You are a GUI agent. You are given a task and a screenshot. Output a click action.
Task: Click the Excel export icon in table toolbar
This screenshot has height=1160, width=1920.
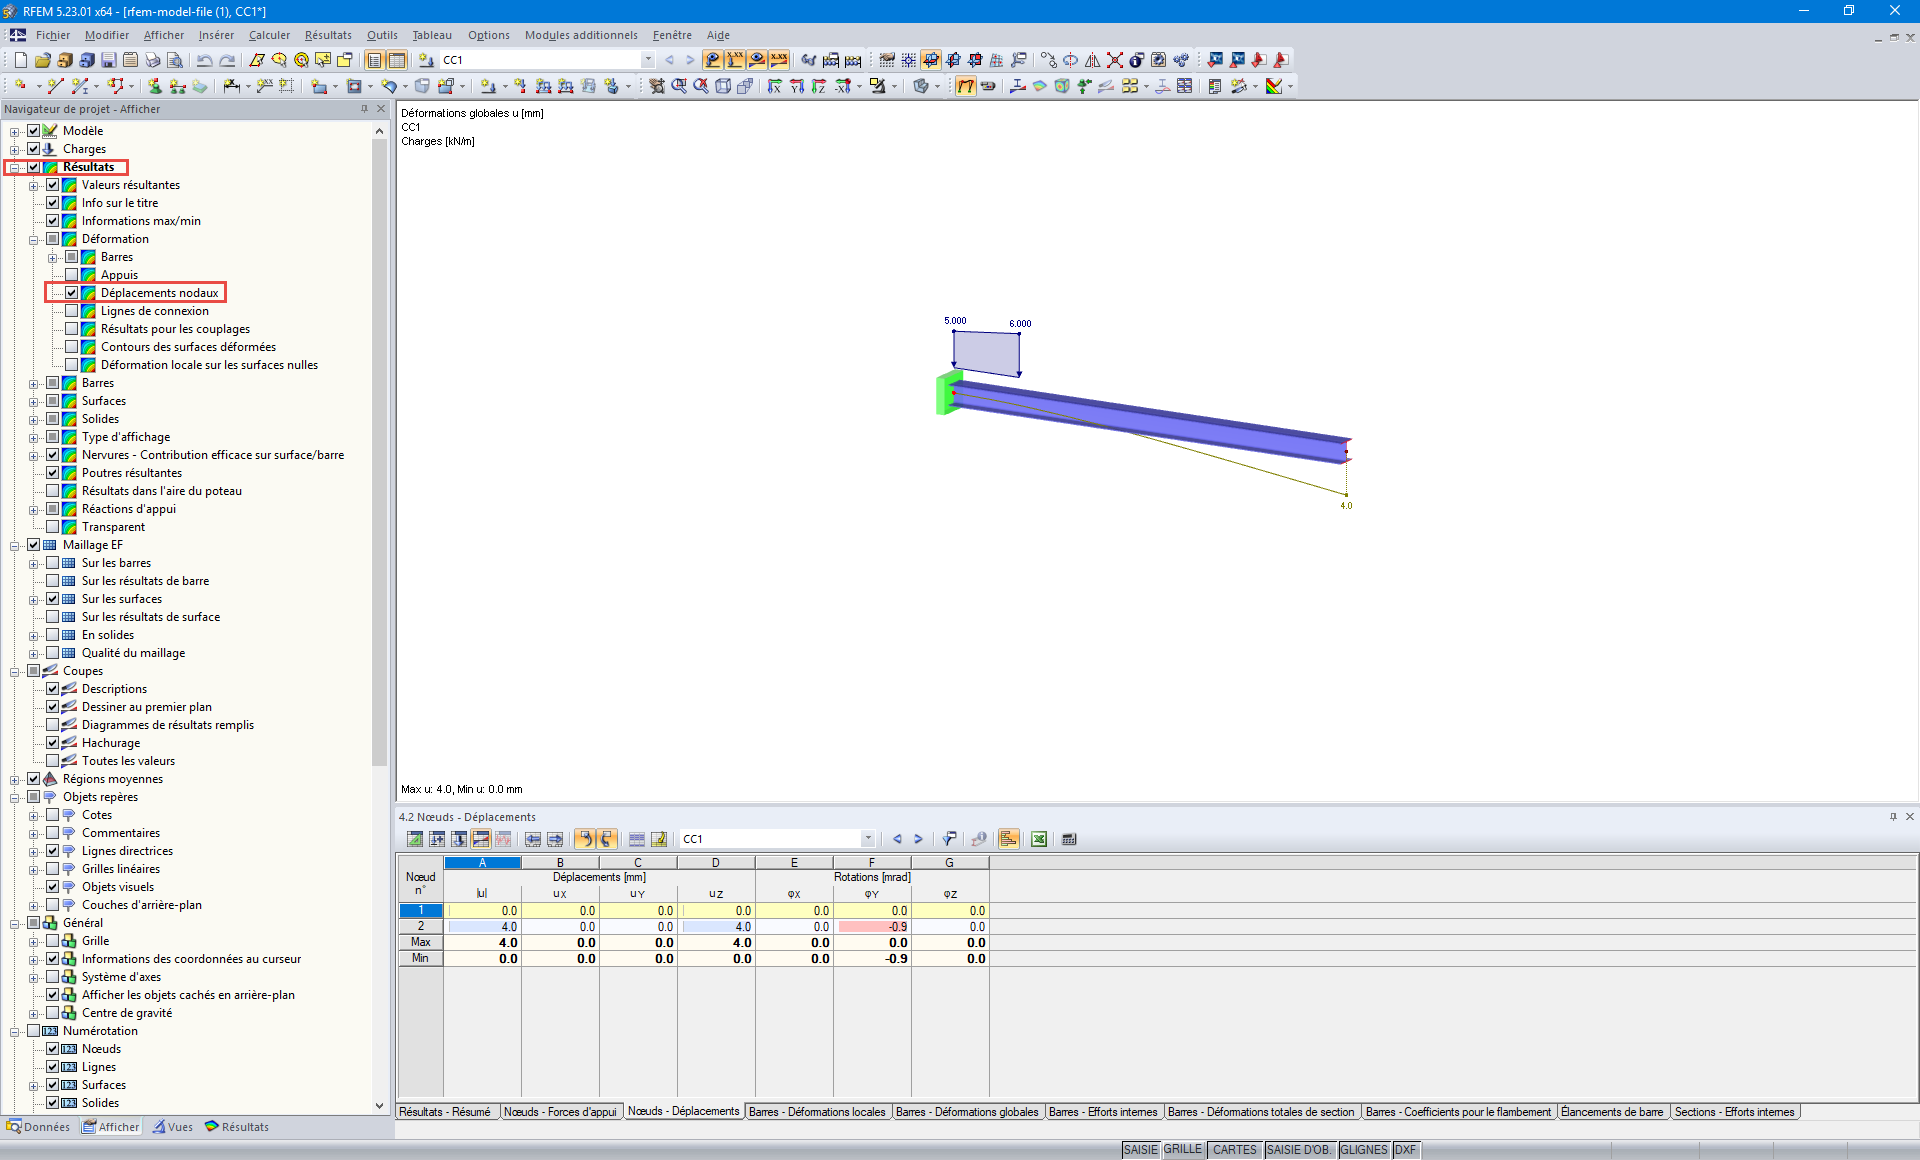[1039, 839]
